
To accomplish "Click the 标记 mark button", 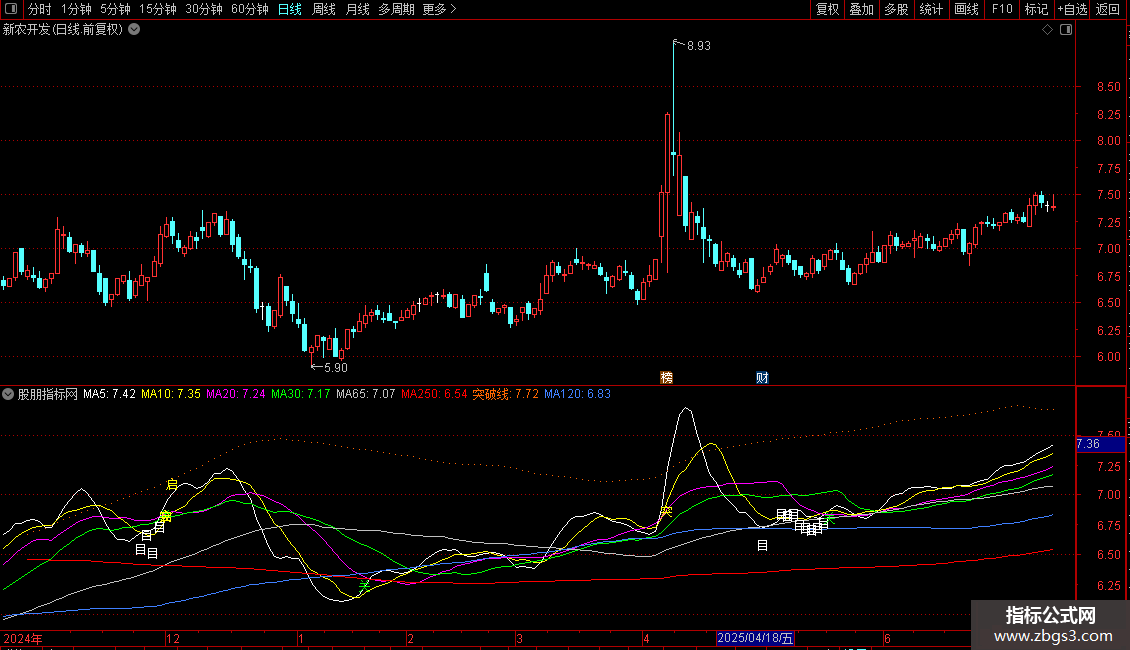I will [1036, 9].
